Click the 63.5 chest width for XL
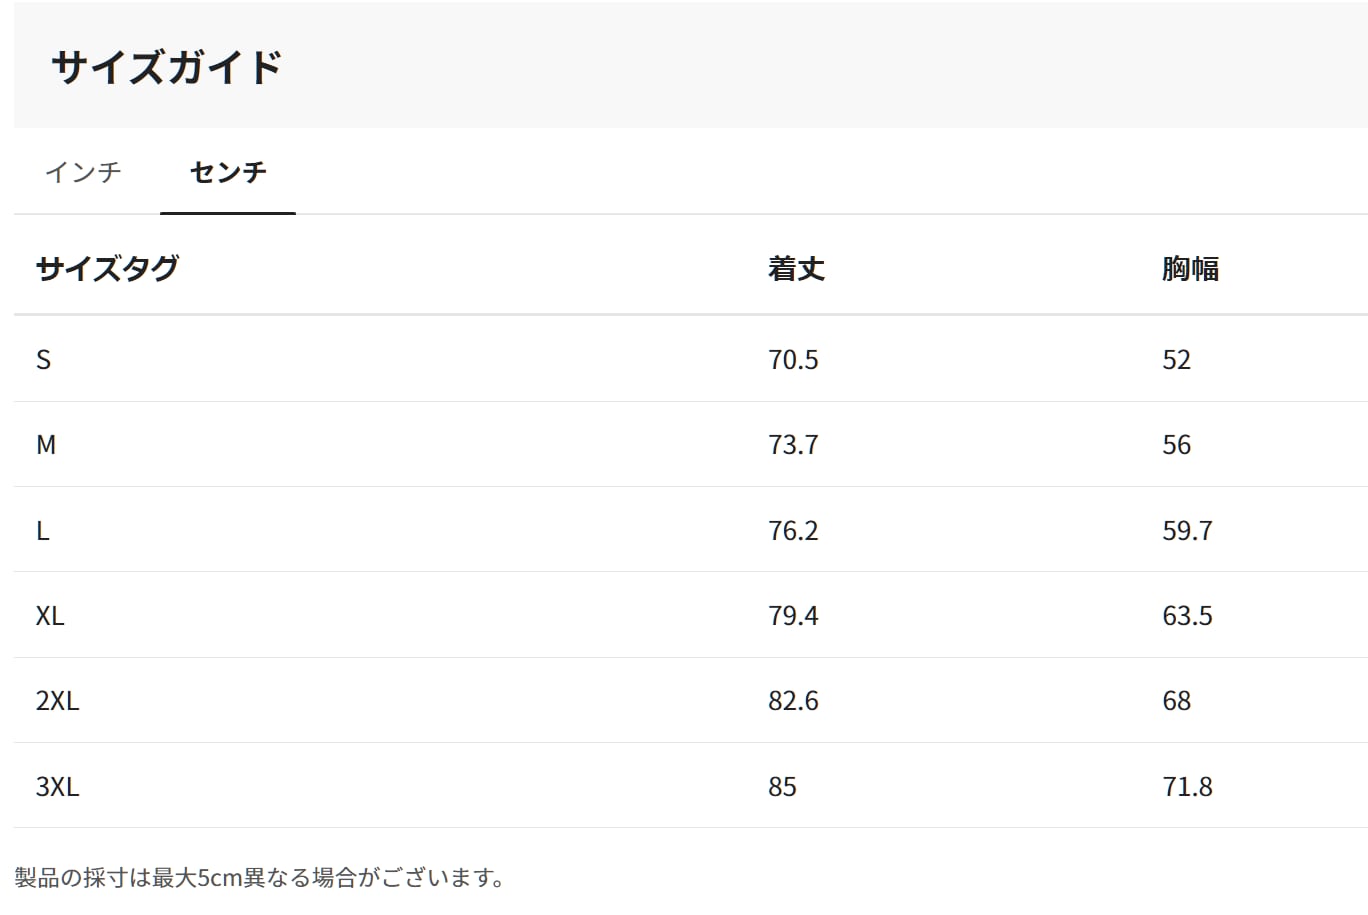Viewport: 1368px width, 915px height. (x=1187, y=616)
